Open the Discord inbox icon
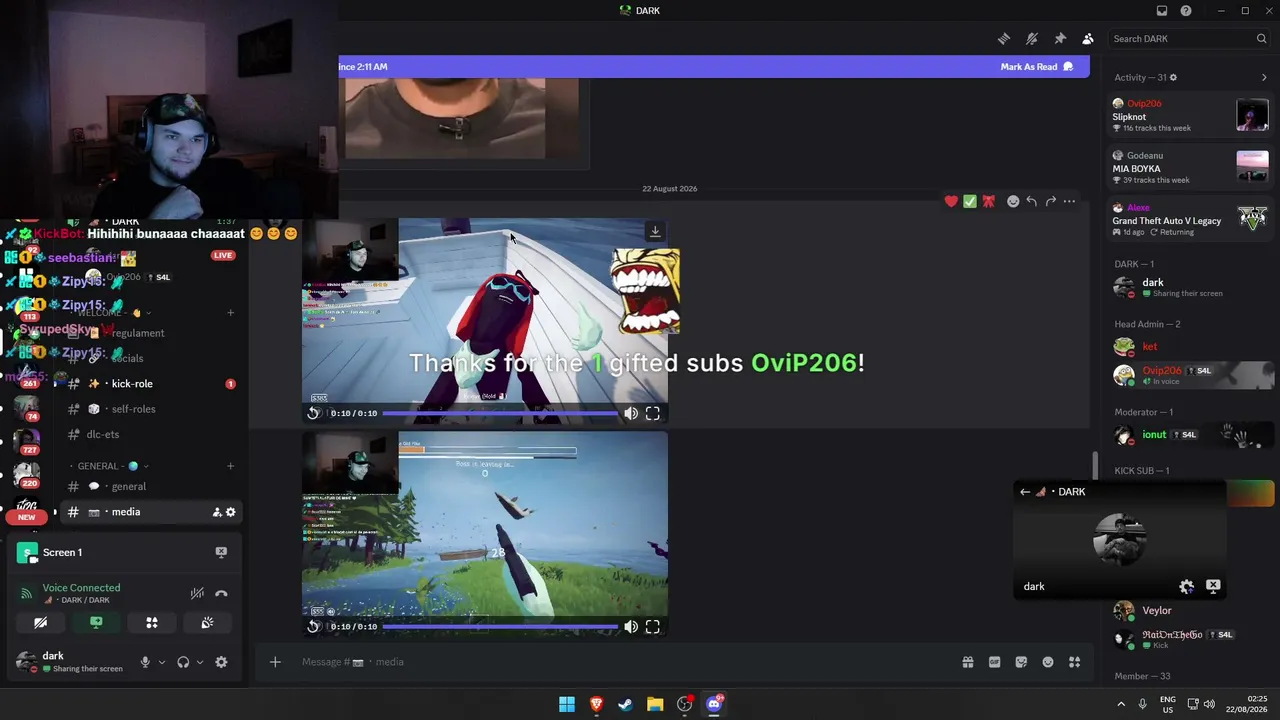The height and width of the screenshot is (720, 1280). click(1162, 11)
